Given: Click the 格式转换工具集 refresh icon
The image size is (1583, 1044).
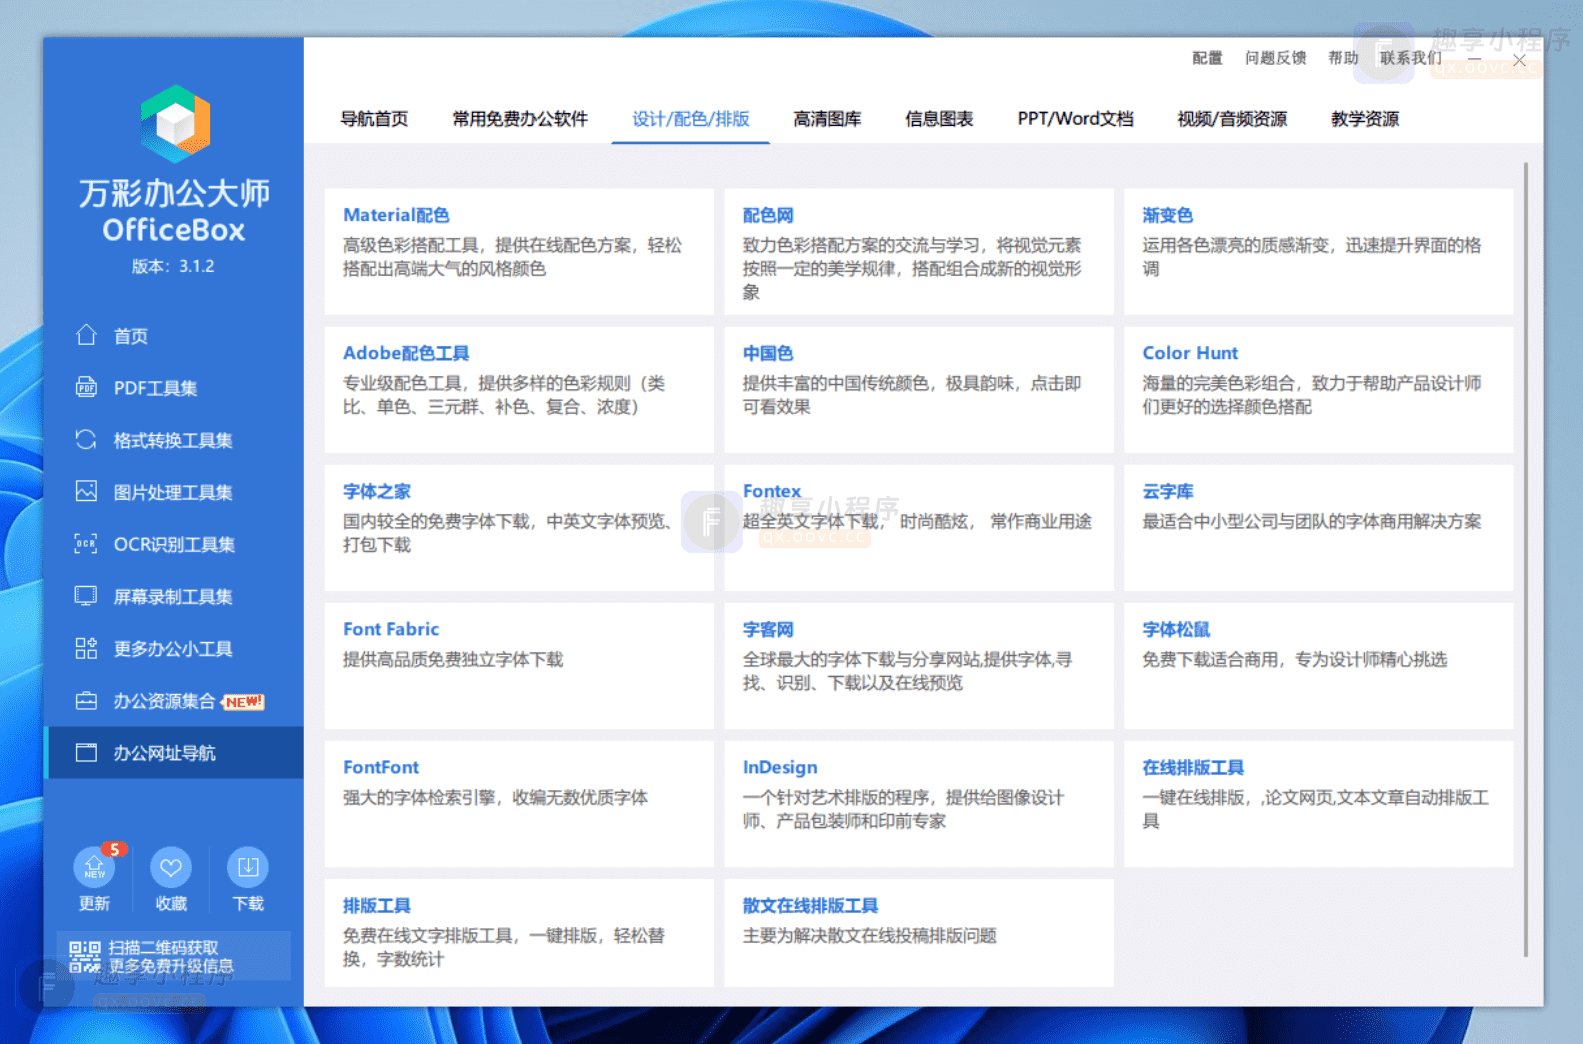Looking at the screenshot, I should [87, 439].
